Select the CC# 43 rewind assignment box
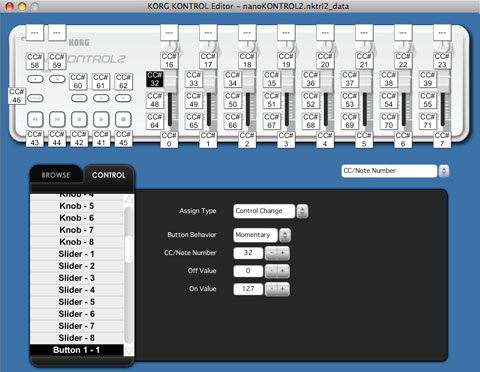This screenshot has height=372, width=480. point(35,138)
